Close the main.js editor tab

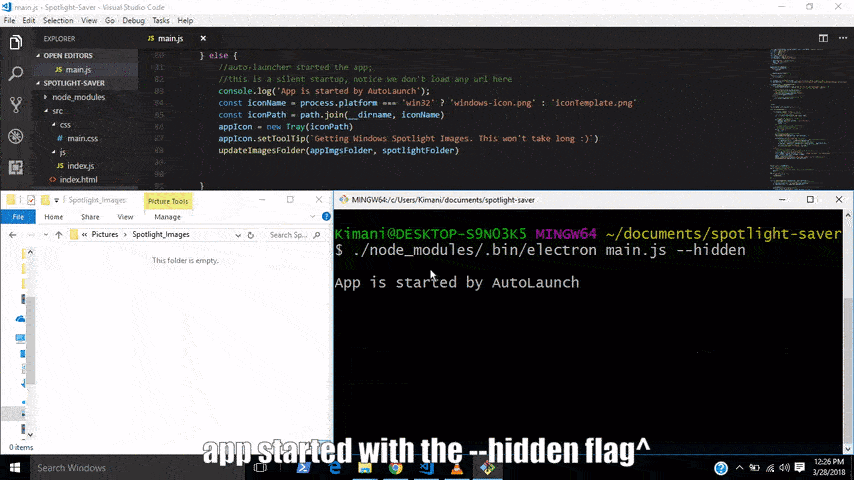point(203,38)
